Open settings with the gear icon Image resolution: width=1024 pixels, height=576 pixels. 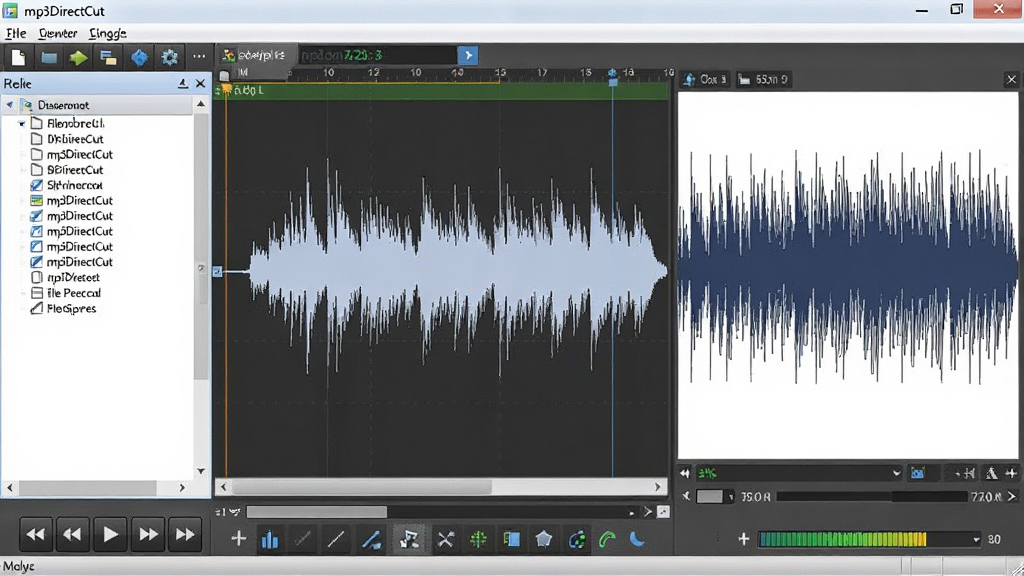click(169, 57)
